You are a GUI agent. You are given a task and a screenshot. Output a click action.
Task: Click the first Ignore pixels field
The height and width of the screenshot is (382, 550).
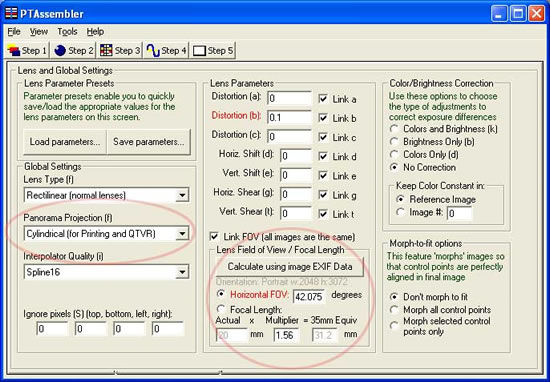52,329
